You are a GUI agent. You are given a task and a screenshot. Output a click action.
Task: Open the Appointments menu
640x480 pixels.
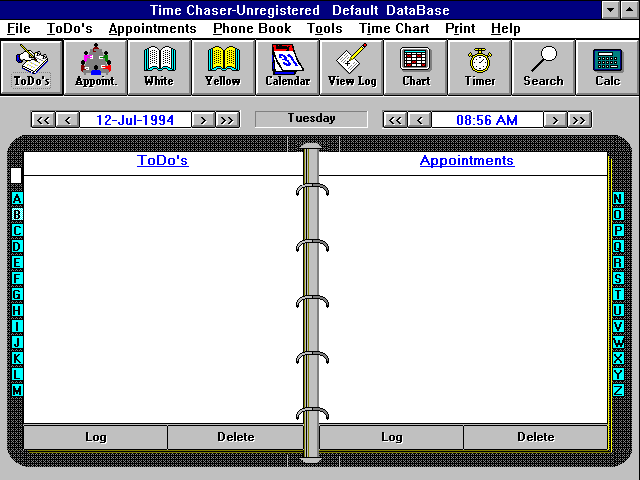pos(153,29)
